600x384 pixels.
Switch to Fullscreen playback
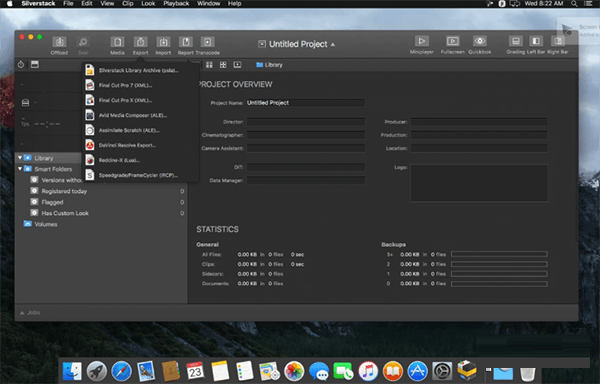pyautogui.click(x=452, y=41)
